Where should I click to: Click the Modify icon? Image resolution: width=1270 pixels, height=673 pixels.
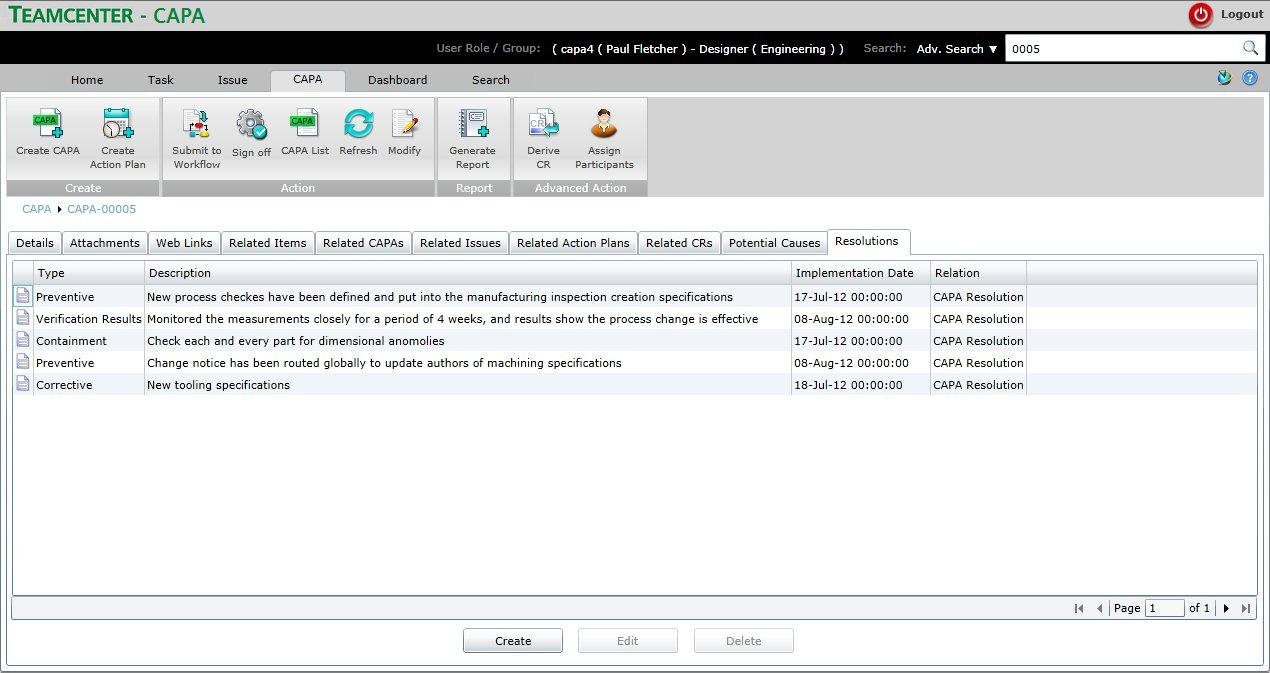point(404,124)
